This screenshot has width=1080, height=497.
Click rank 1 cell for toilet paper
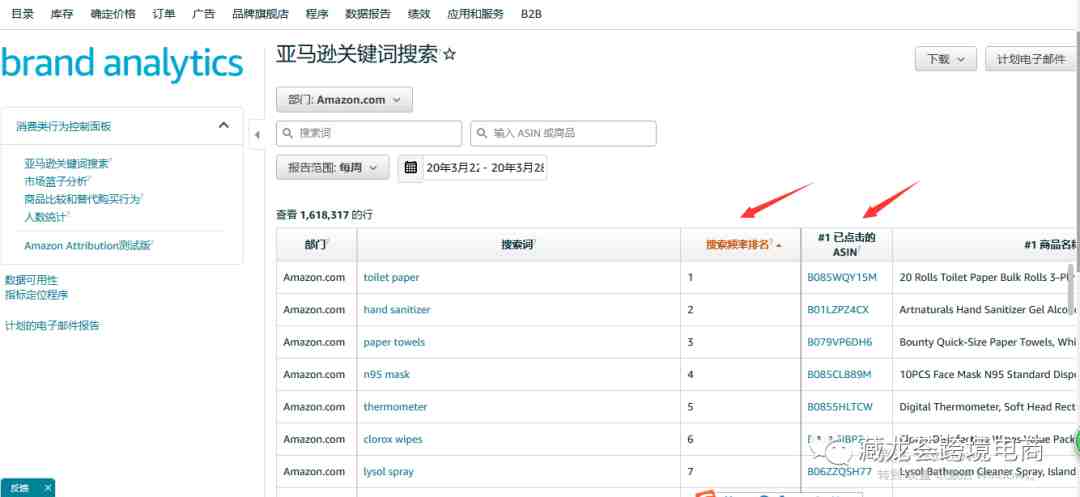(740, 277)
